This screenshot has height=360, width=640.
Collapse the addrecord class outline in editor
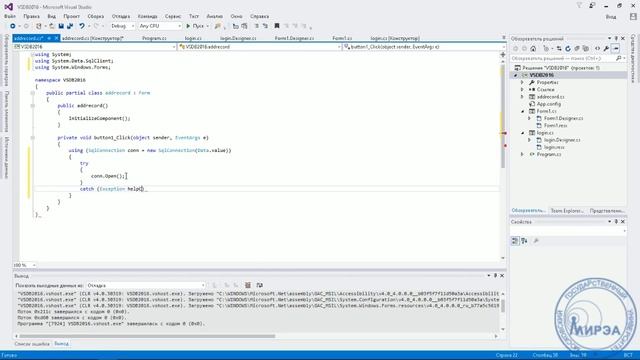33,93
